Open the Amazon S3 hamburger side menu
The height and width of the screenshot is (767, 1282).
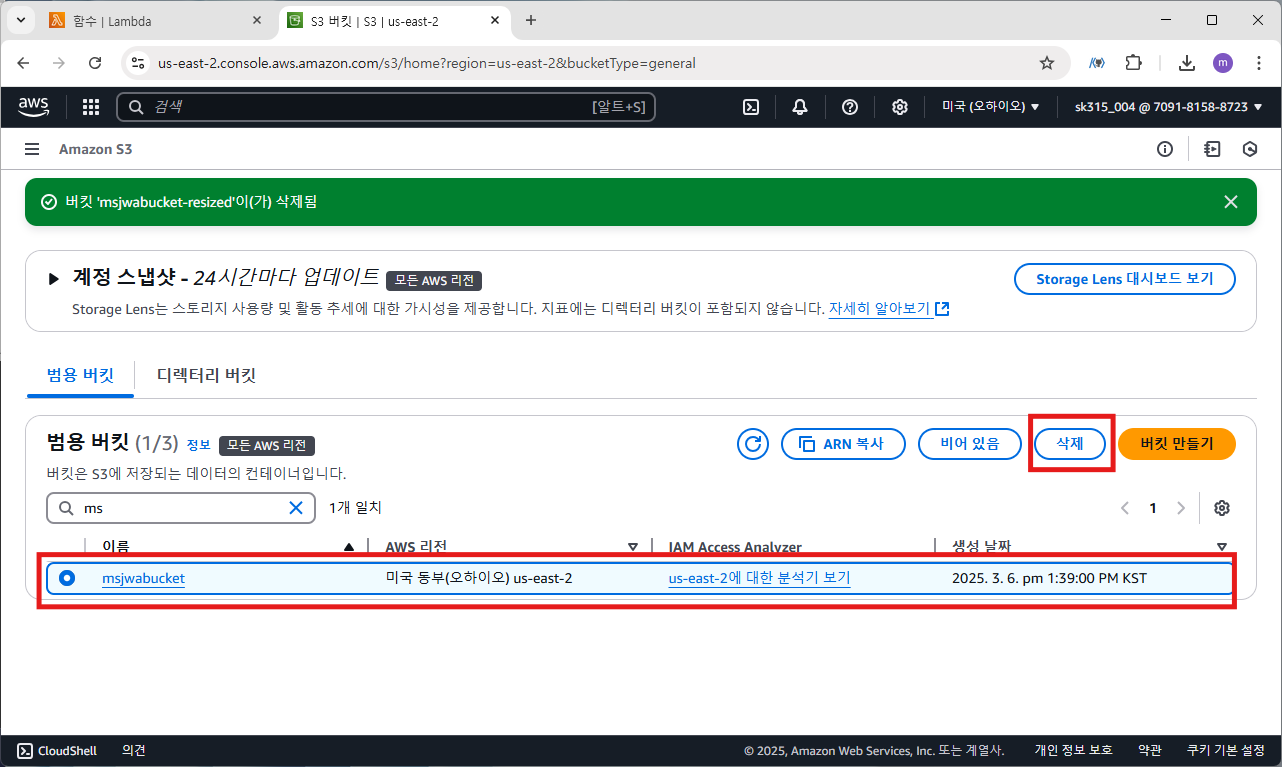click(32, 149)
